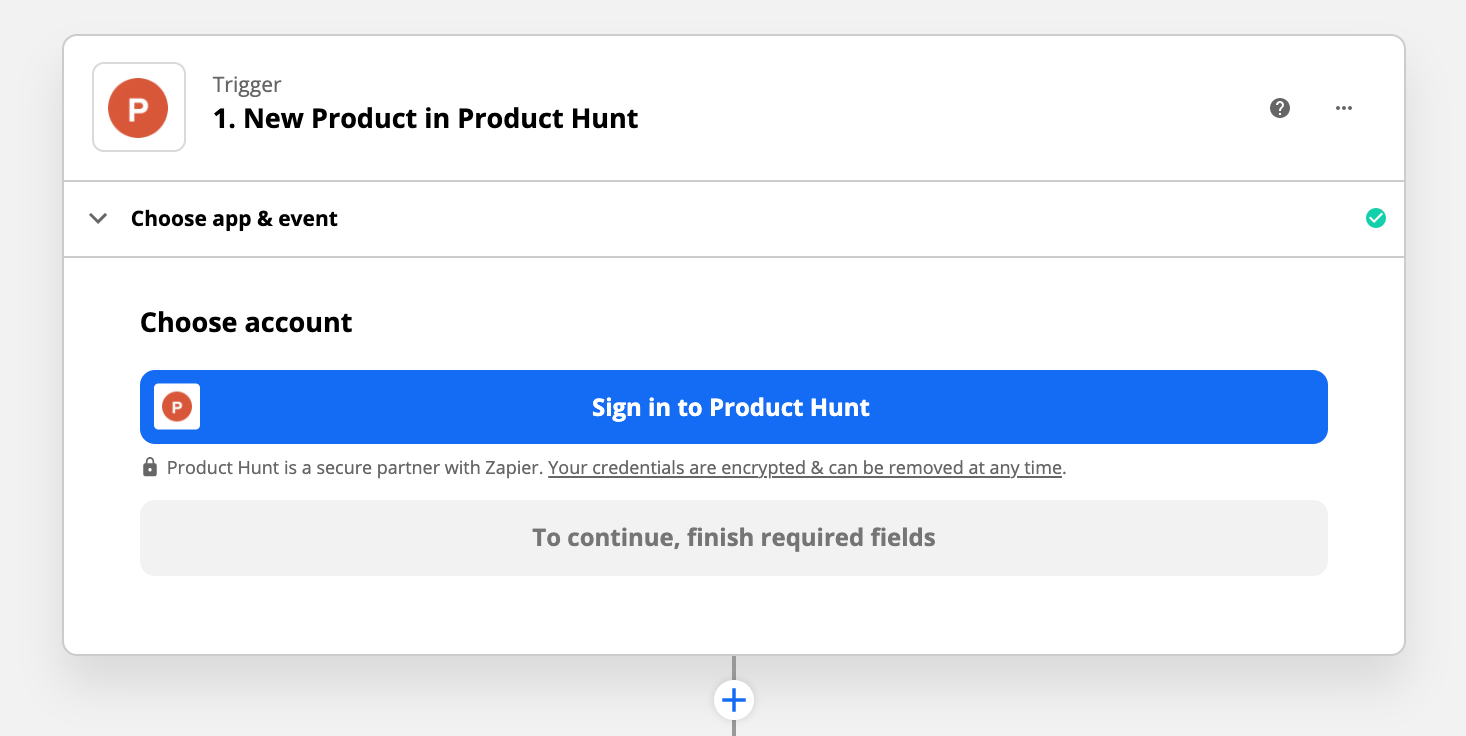Viewport: 1466px width, 736px height.
Task: Sign in to Product Hunt
Action: (732, 407)
